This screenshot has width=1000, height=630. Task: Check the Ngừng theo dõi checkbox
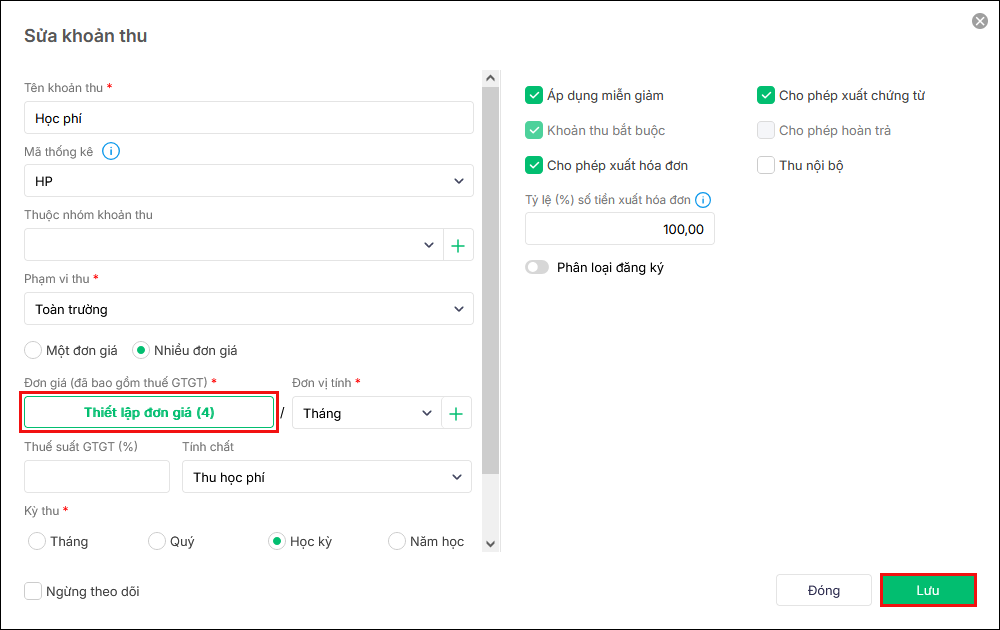33,591
